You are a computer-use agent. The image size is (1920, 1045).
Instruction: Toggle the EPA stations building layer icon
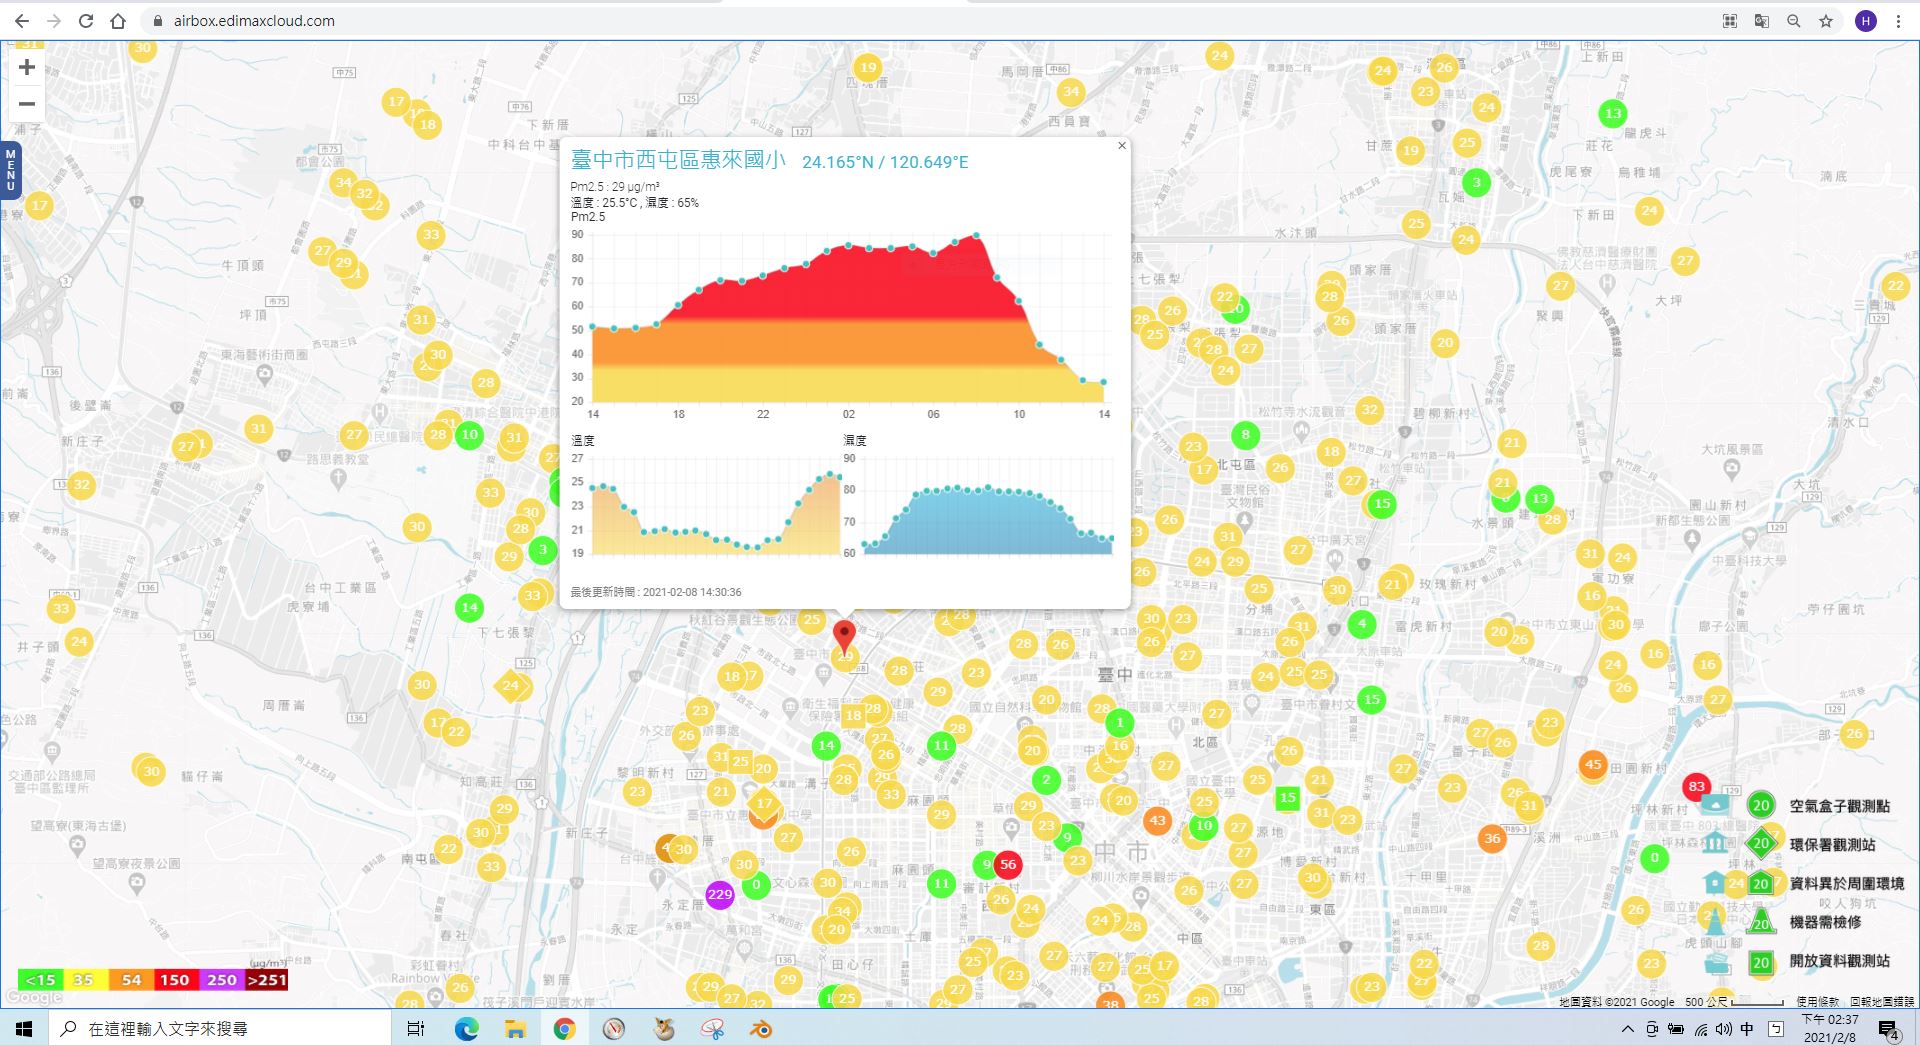[1715, 843]
